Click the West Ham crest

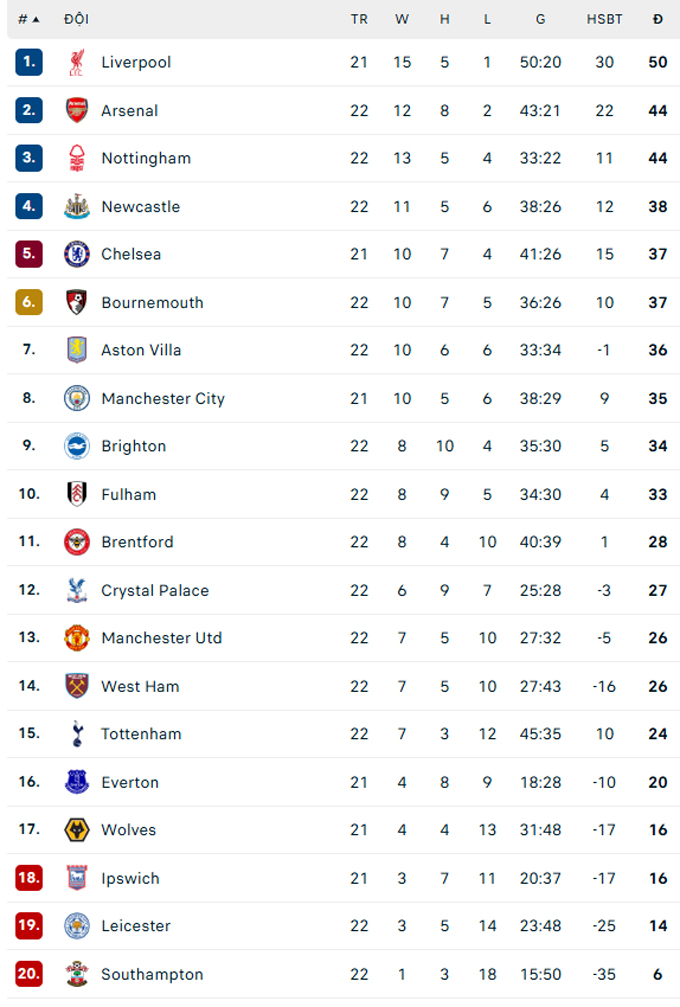point(76,686)
